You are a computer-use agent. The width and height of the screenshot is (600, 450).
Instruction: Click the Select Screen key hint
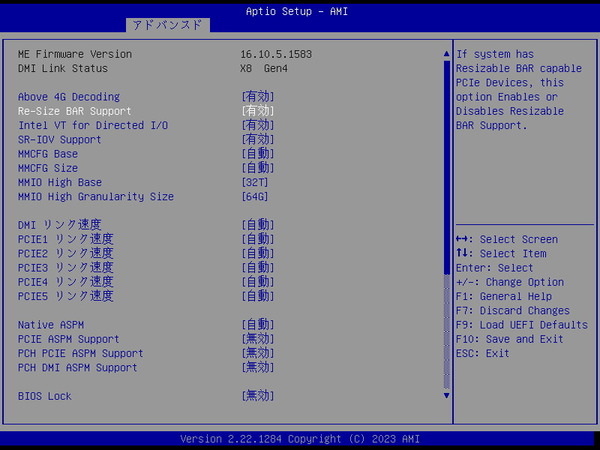pos(507,239)
